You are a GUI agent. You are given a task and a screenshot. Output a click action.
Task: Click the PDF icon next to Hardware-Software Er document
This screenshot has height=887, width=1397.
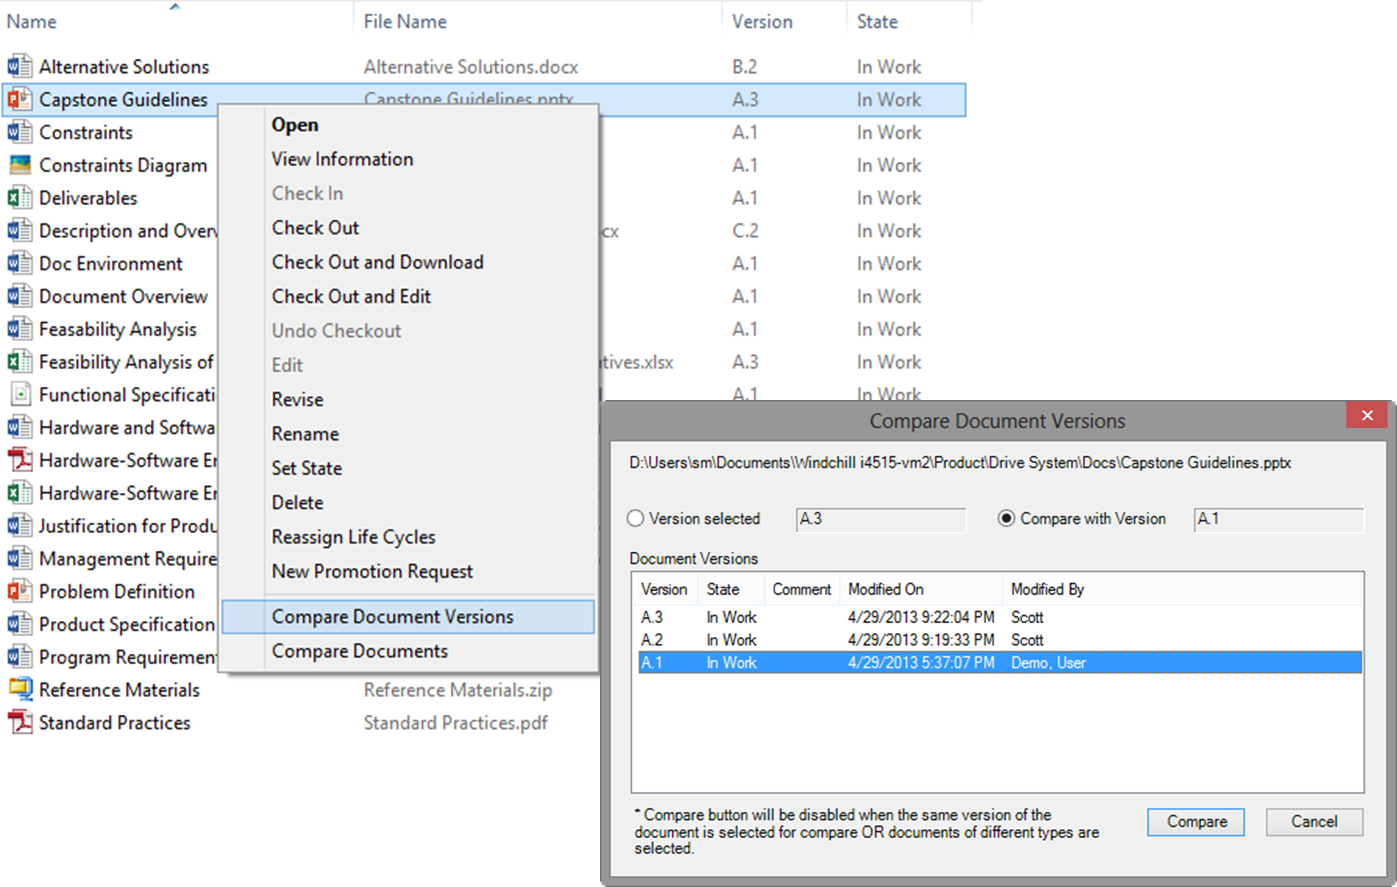(x=20, y=460)
